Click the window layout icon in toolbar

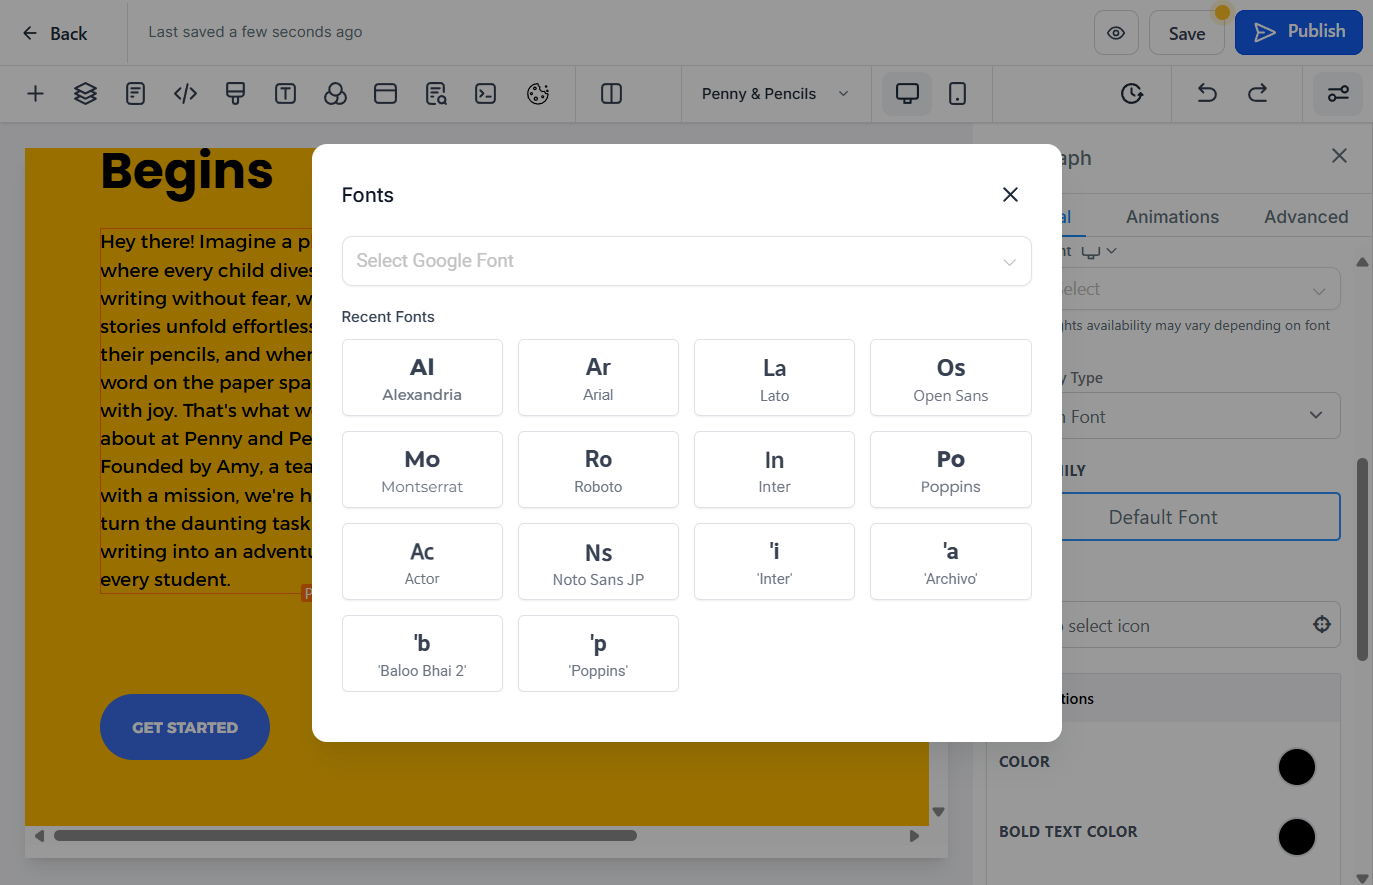(385, 94)
